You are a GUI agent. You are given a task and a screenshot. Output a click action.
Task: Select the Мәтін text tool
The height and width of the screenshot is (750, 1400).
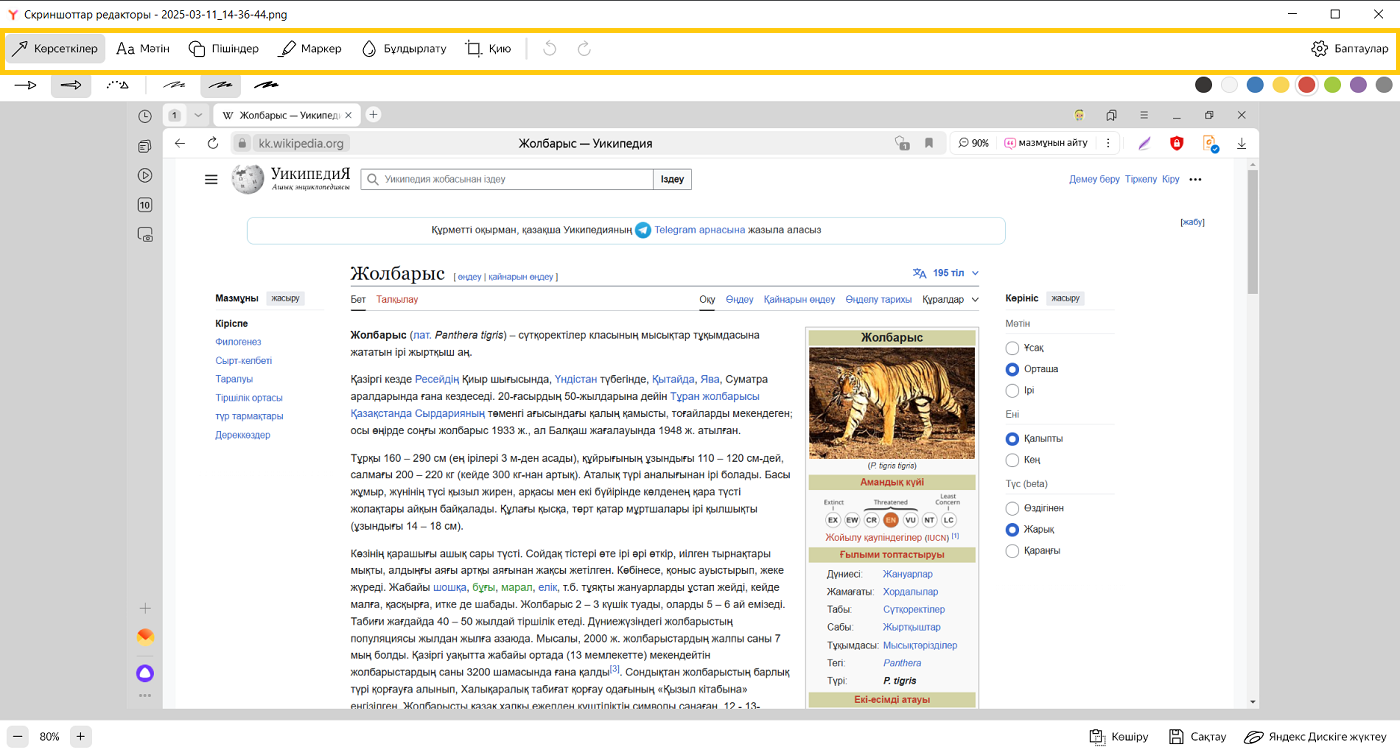pyautogui.click(x=143, y=48)
